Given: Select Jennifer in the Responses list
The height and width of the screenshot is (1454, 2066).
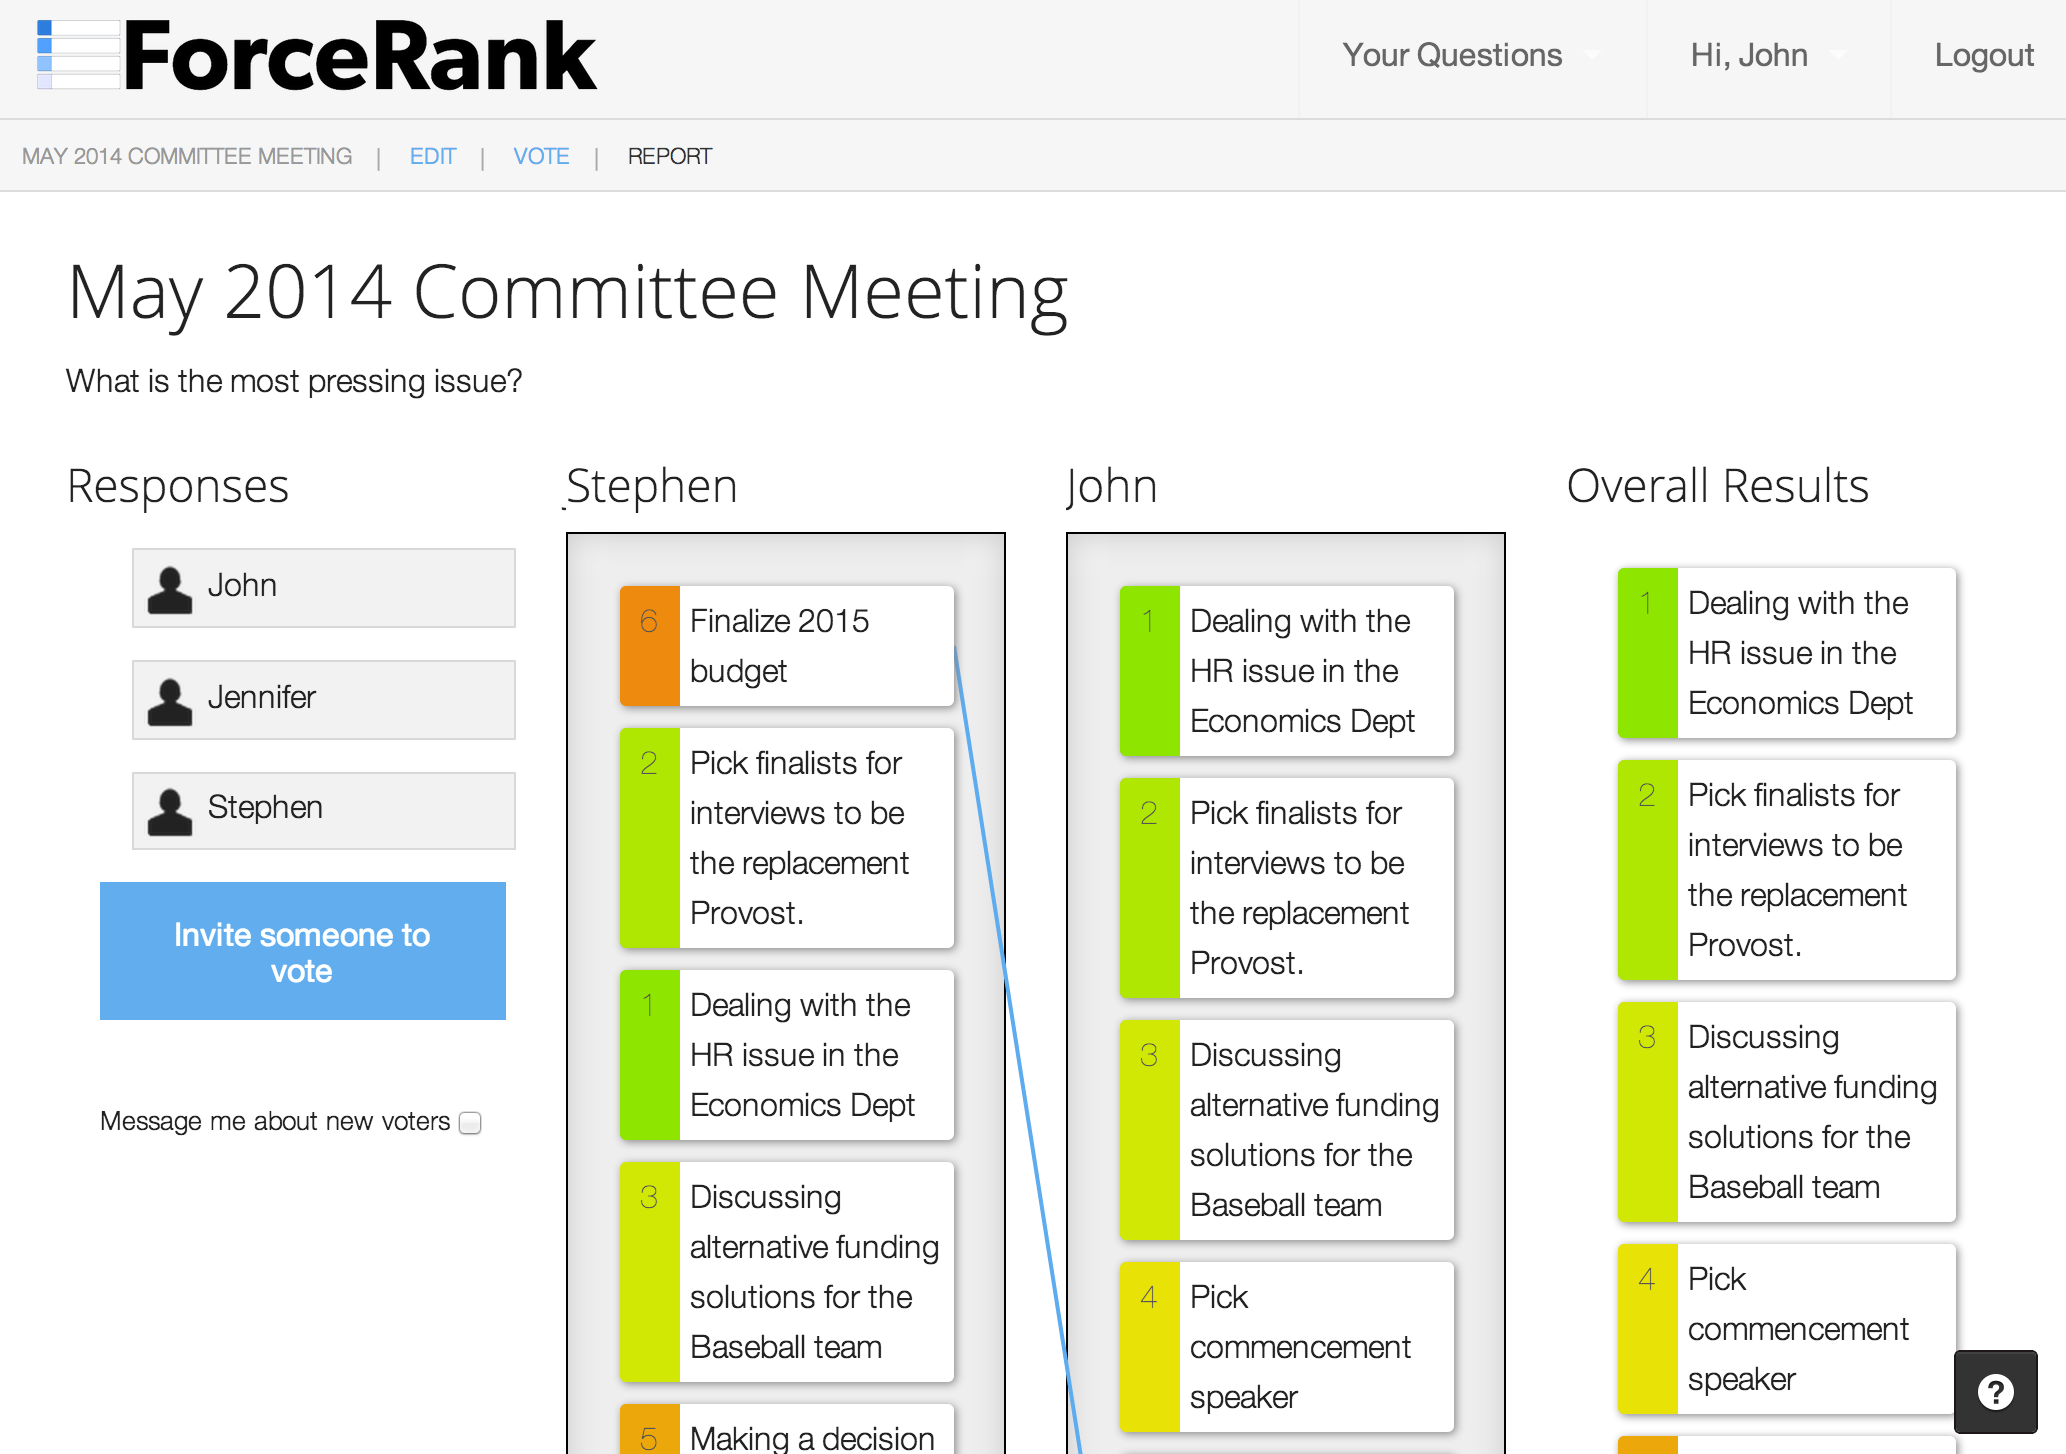Looking at the screenshot, I should click(324, 699).
